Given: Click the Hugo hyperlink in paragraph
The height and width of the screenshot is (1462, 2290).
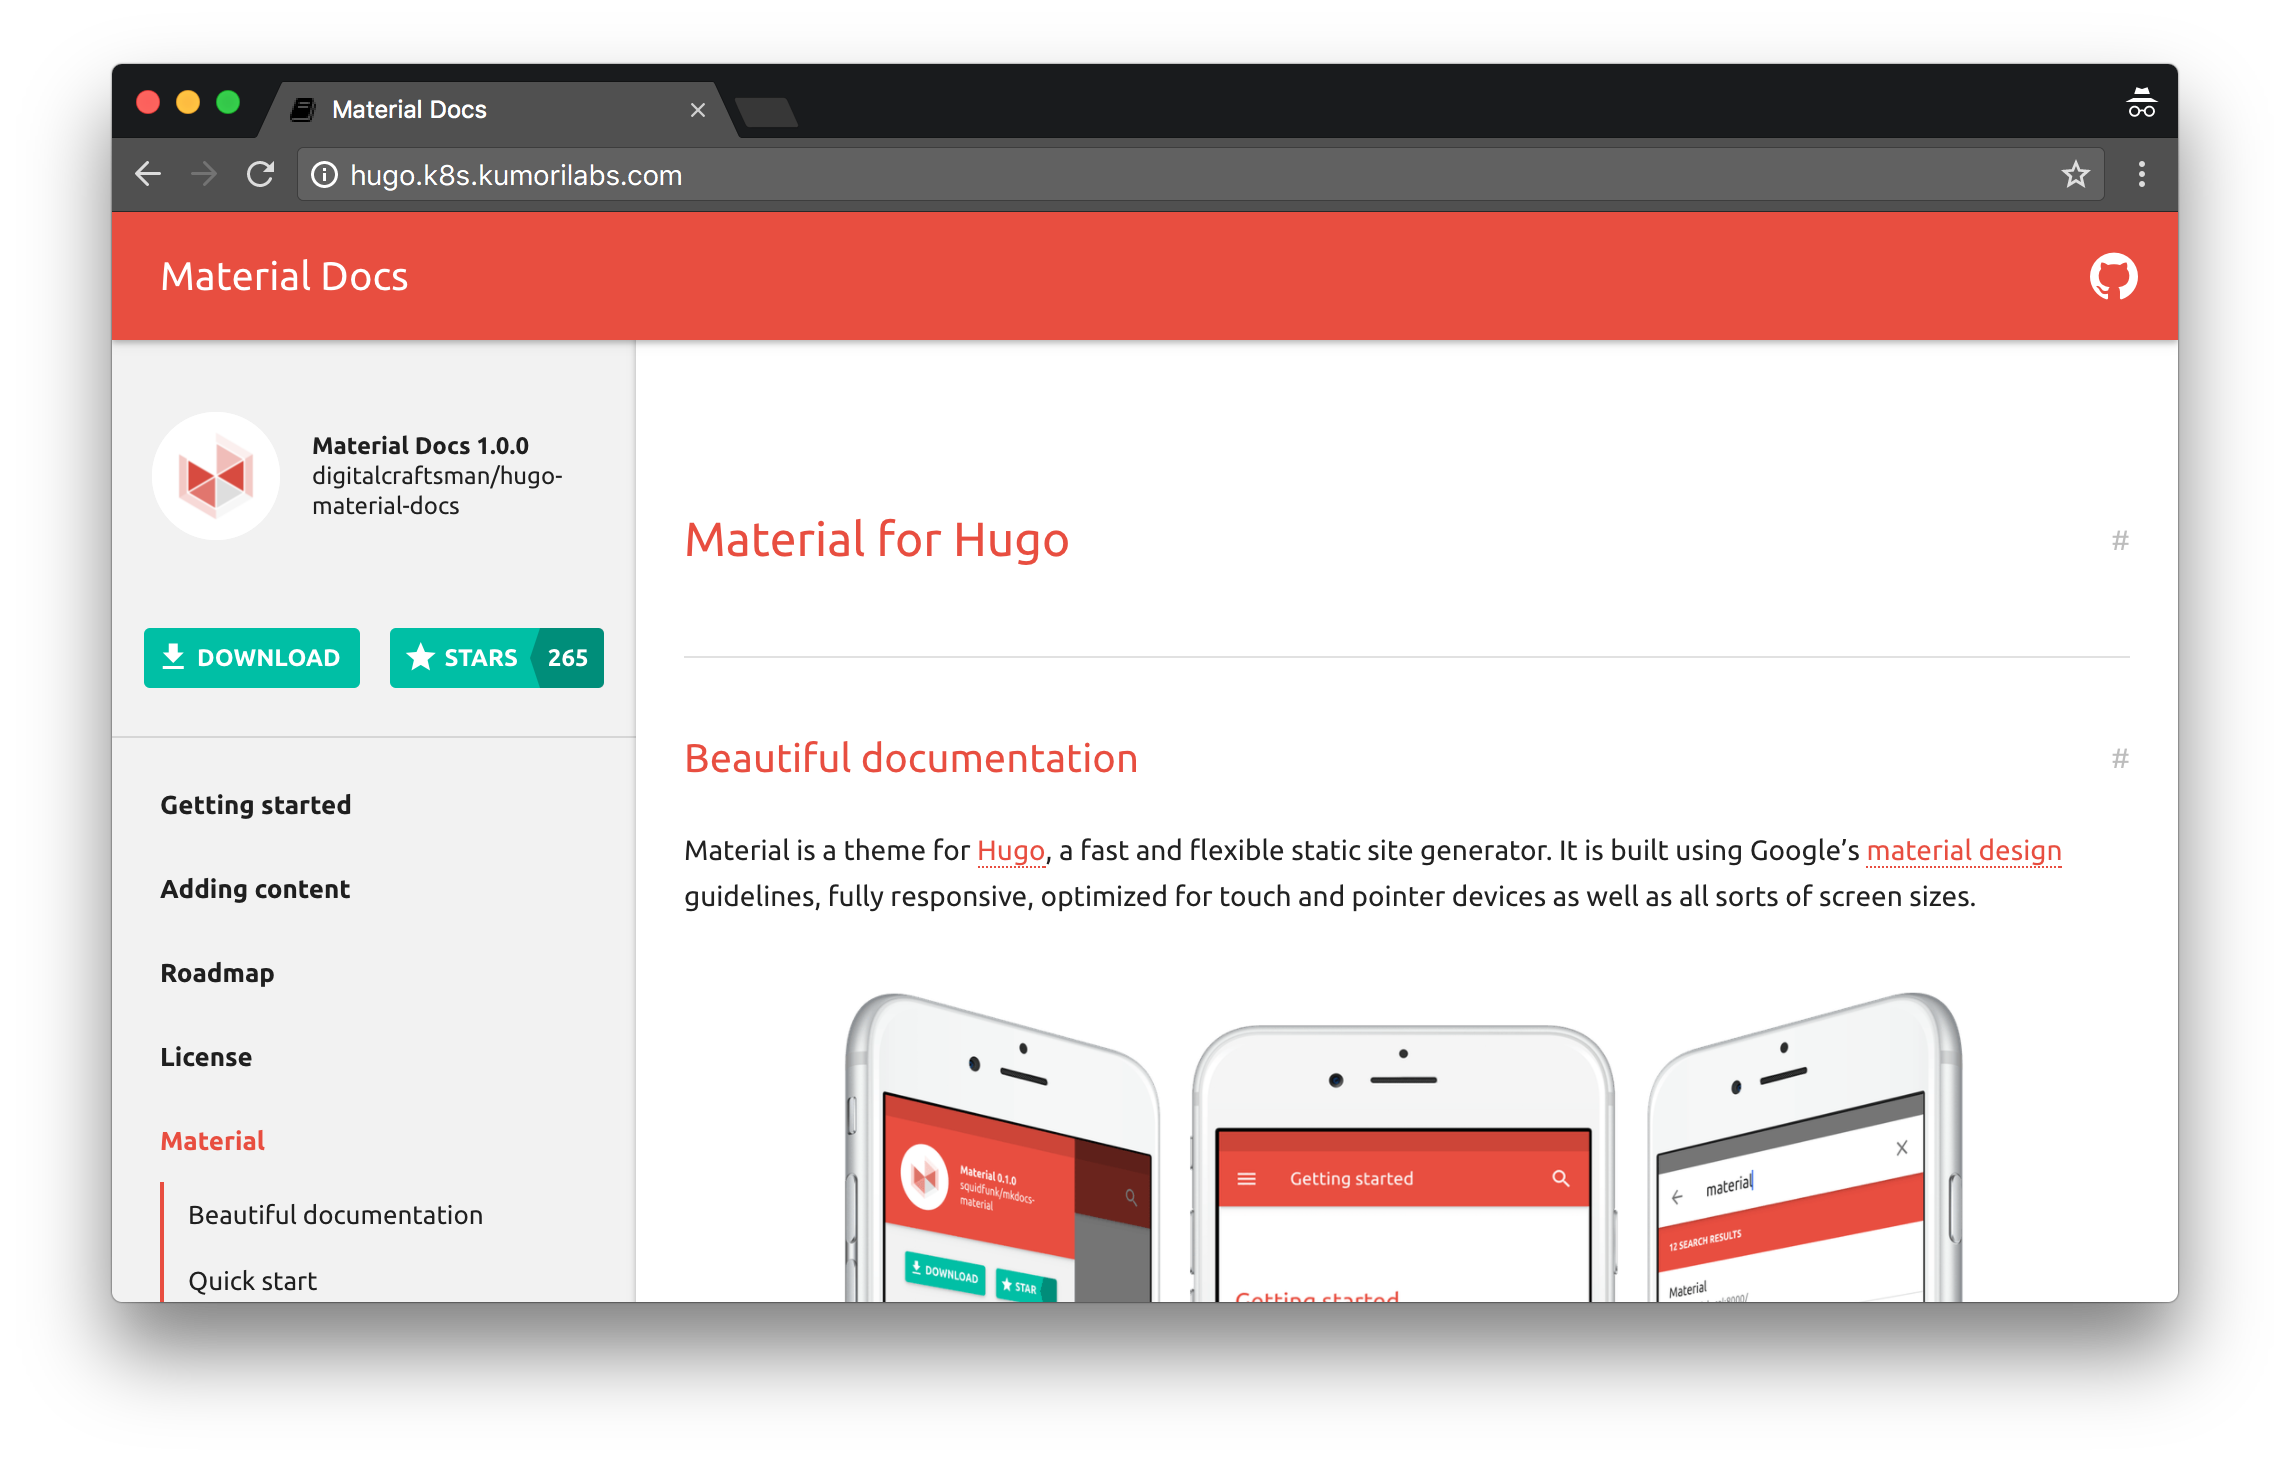Looking at the screenshot, I should [1010, 851].
